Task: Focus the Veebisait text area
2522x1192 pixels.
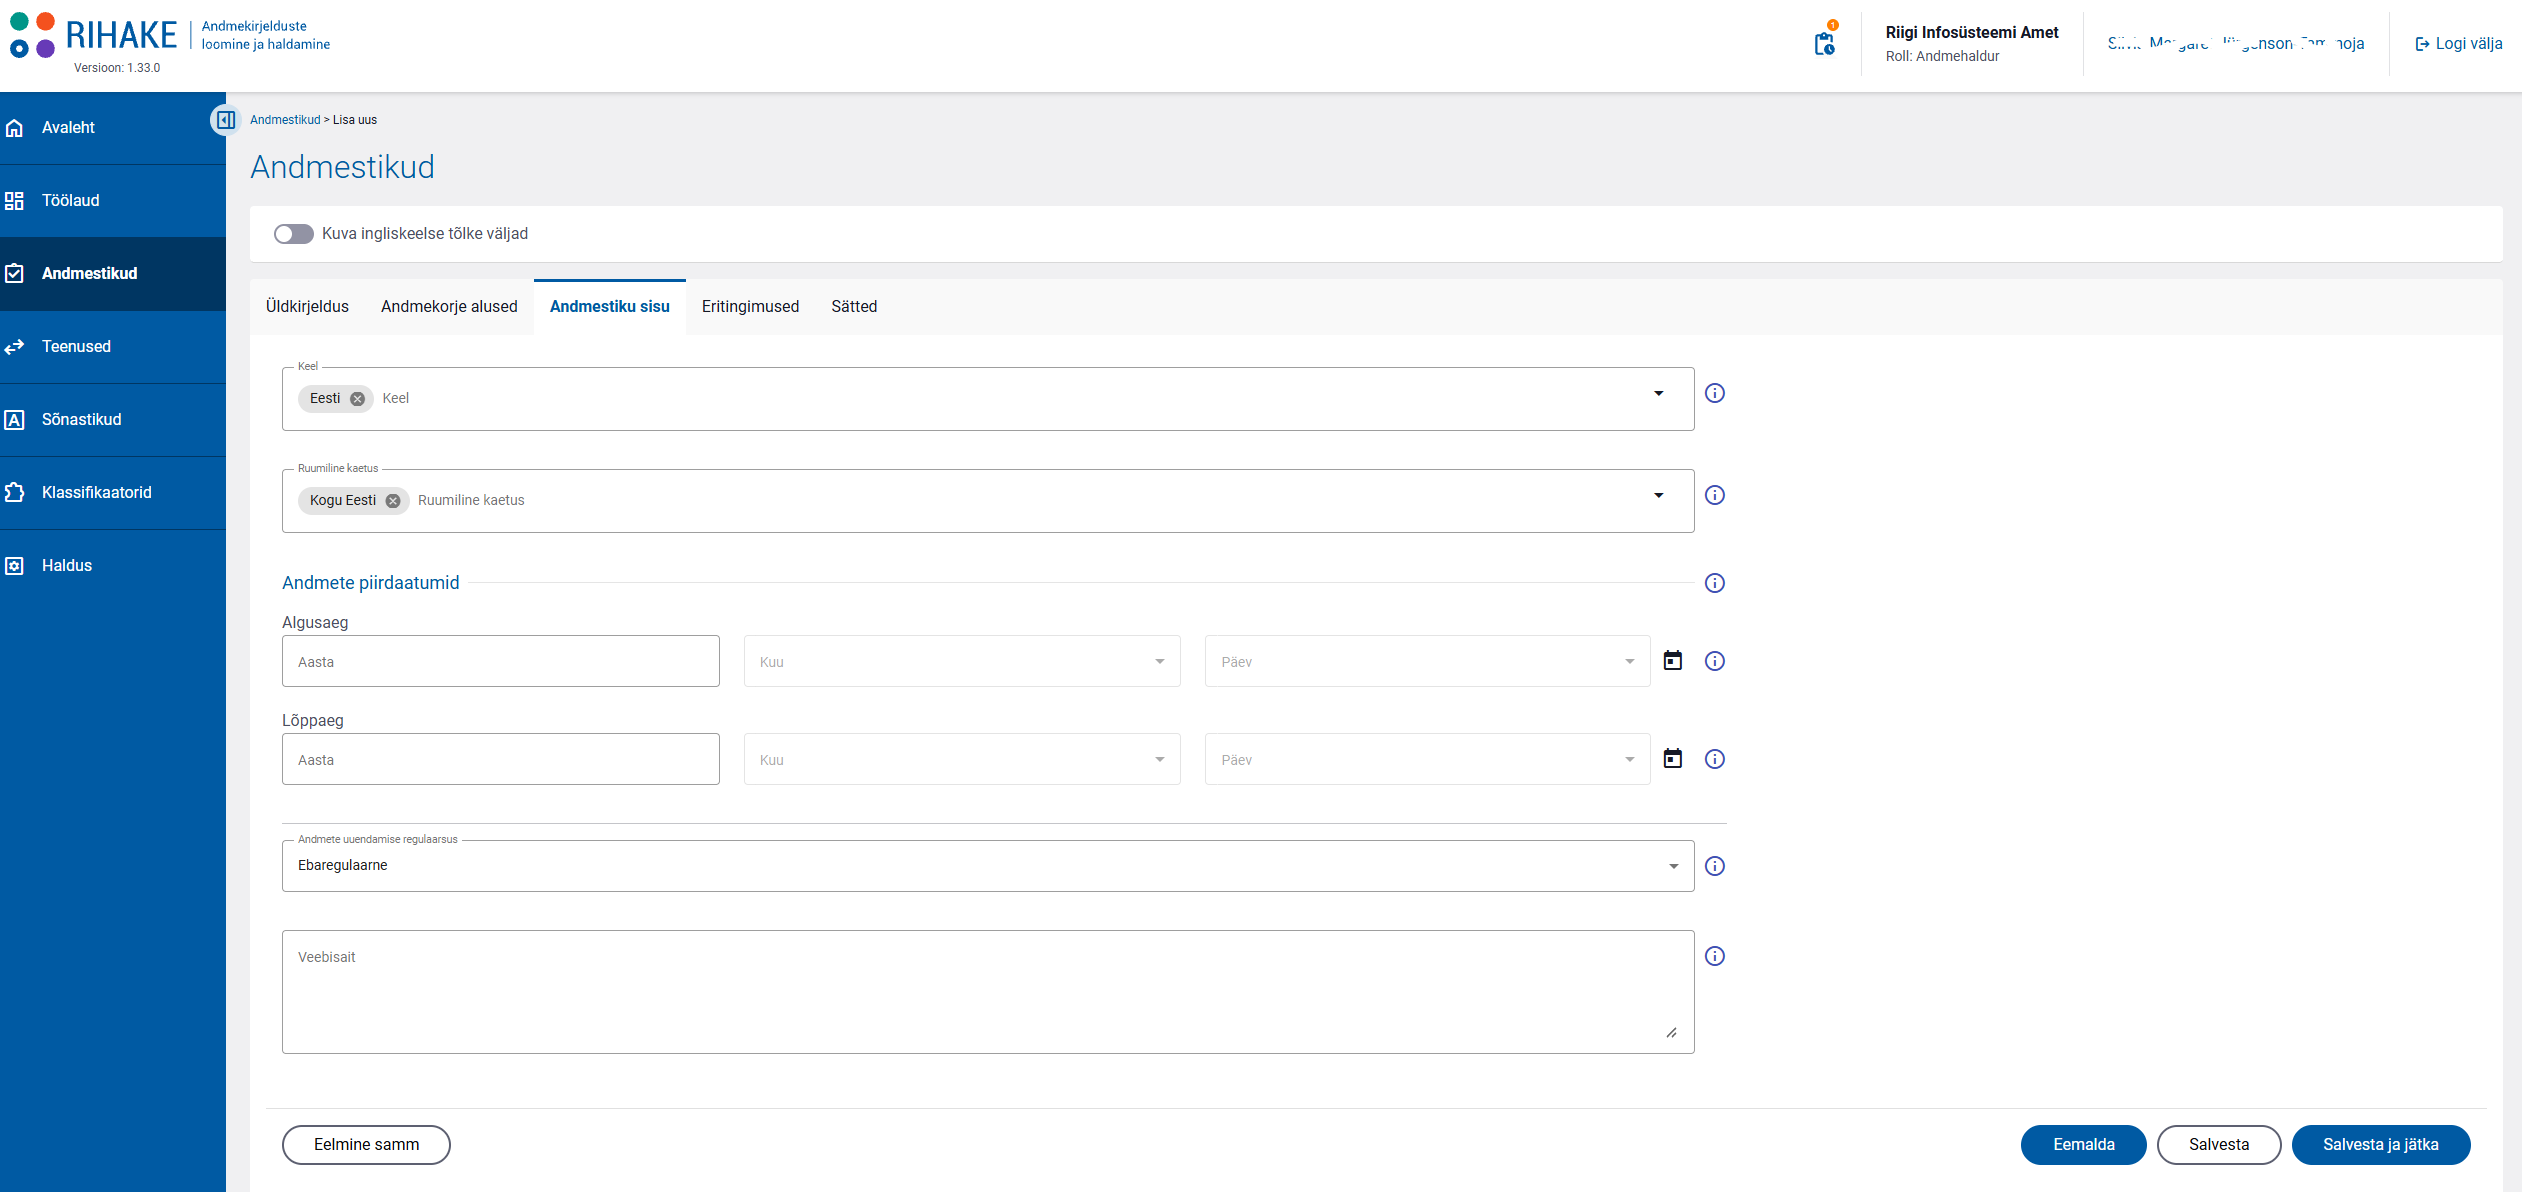Action: (x=988, y=992)
